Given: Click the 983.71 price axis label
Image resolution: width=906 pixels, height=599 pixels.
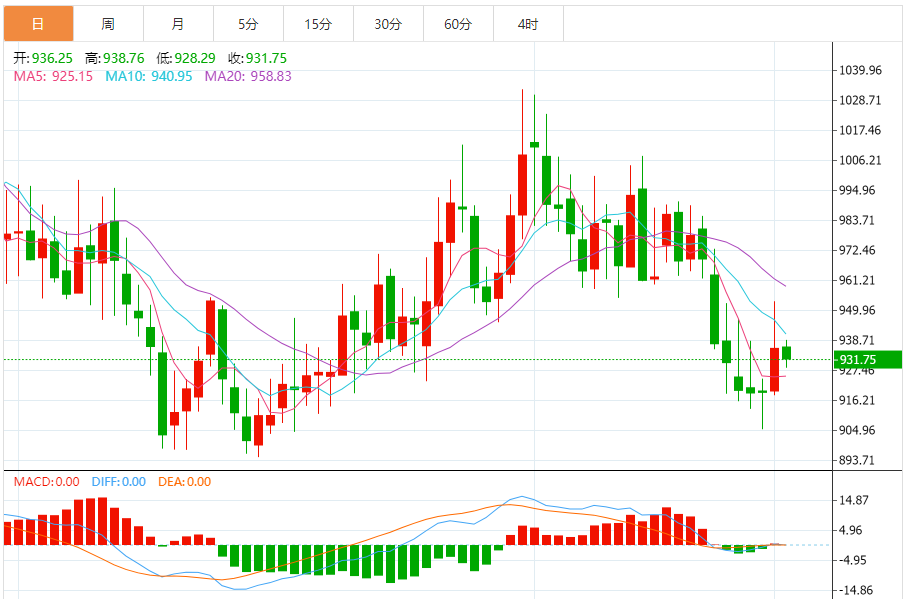Looking at the screenshot, I should (x=857, y=221).
